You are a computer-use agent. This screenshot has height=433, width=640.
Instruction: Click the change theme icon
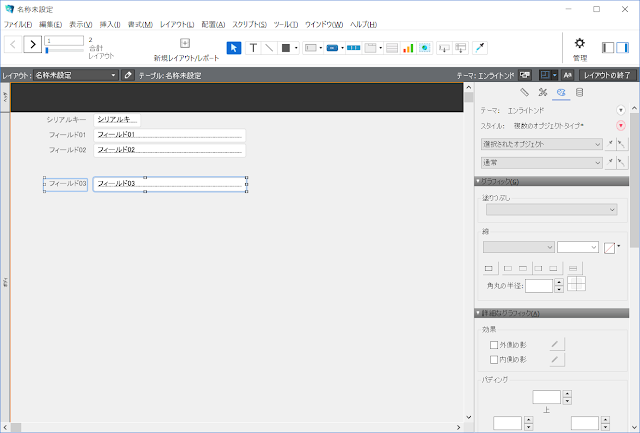pos(524,75)
